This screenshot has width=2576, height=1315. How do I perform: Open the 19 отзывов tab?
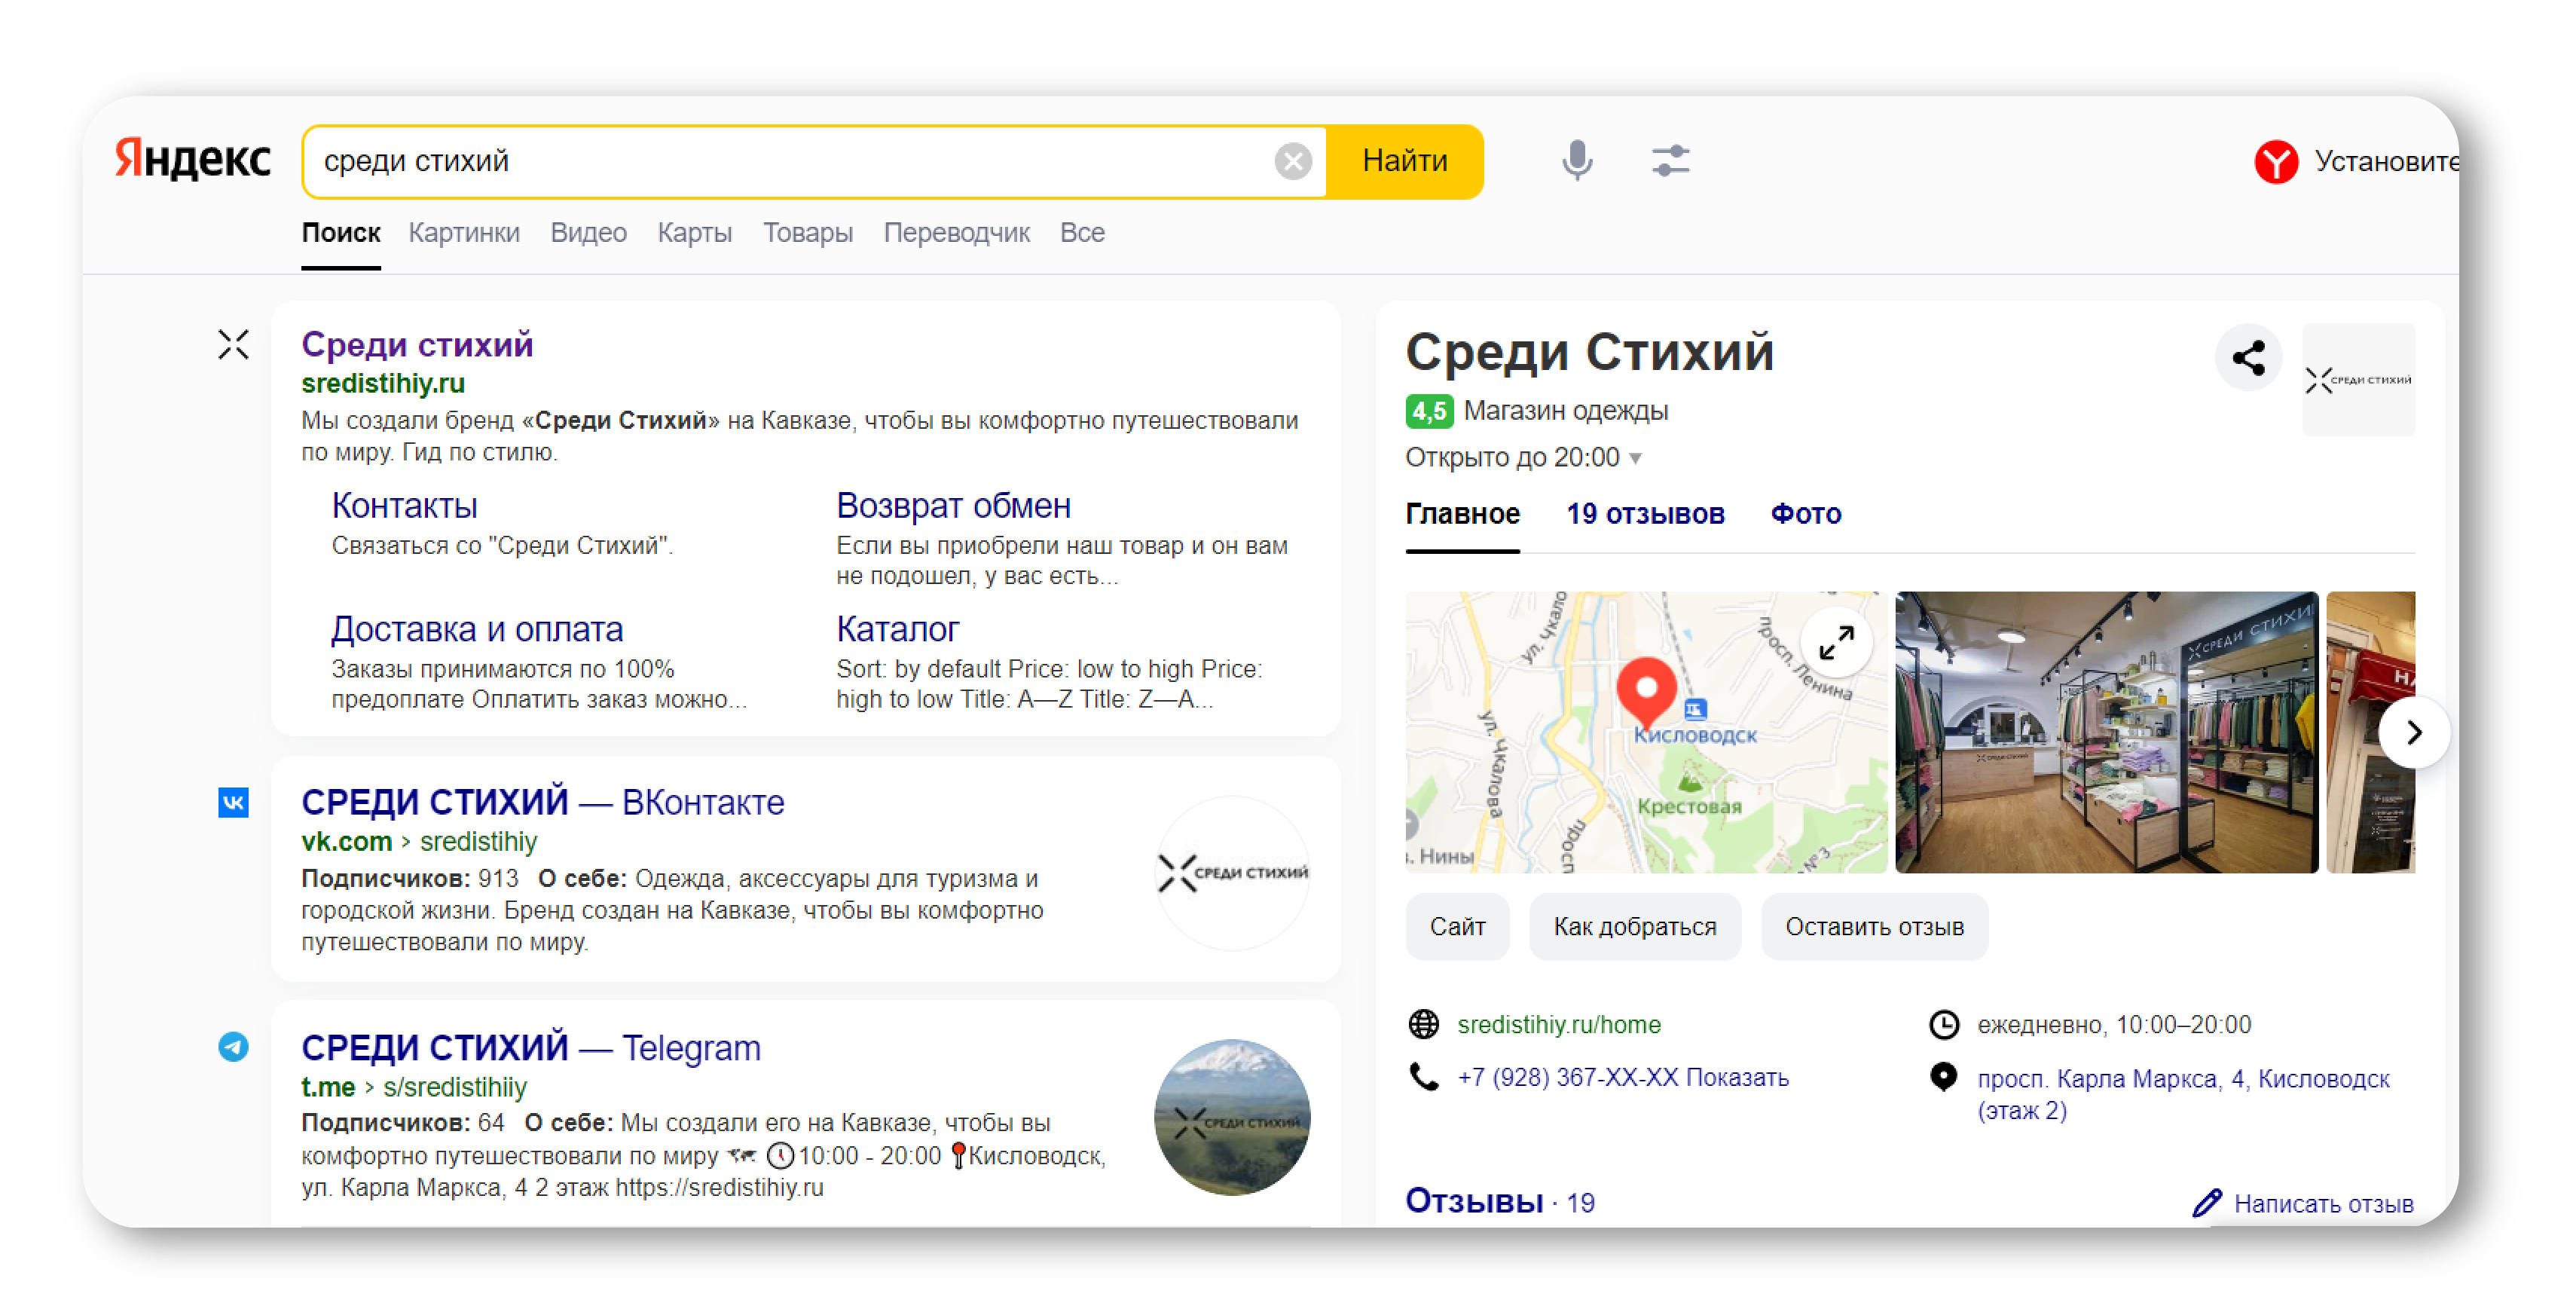[1644, 514]
